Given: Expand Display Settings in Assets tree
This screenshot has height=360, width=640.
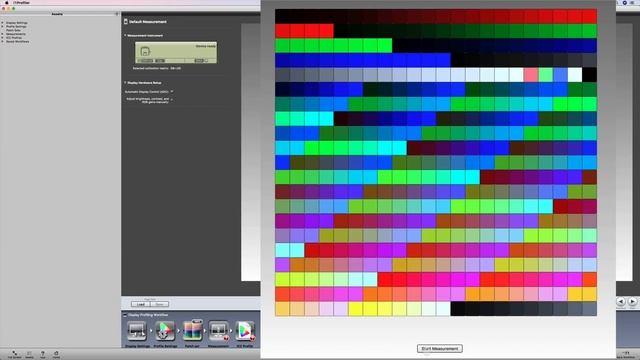Looking at the screenshot, I should [x=3, y=23].
